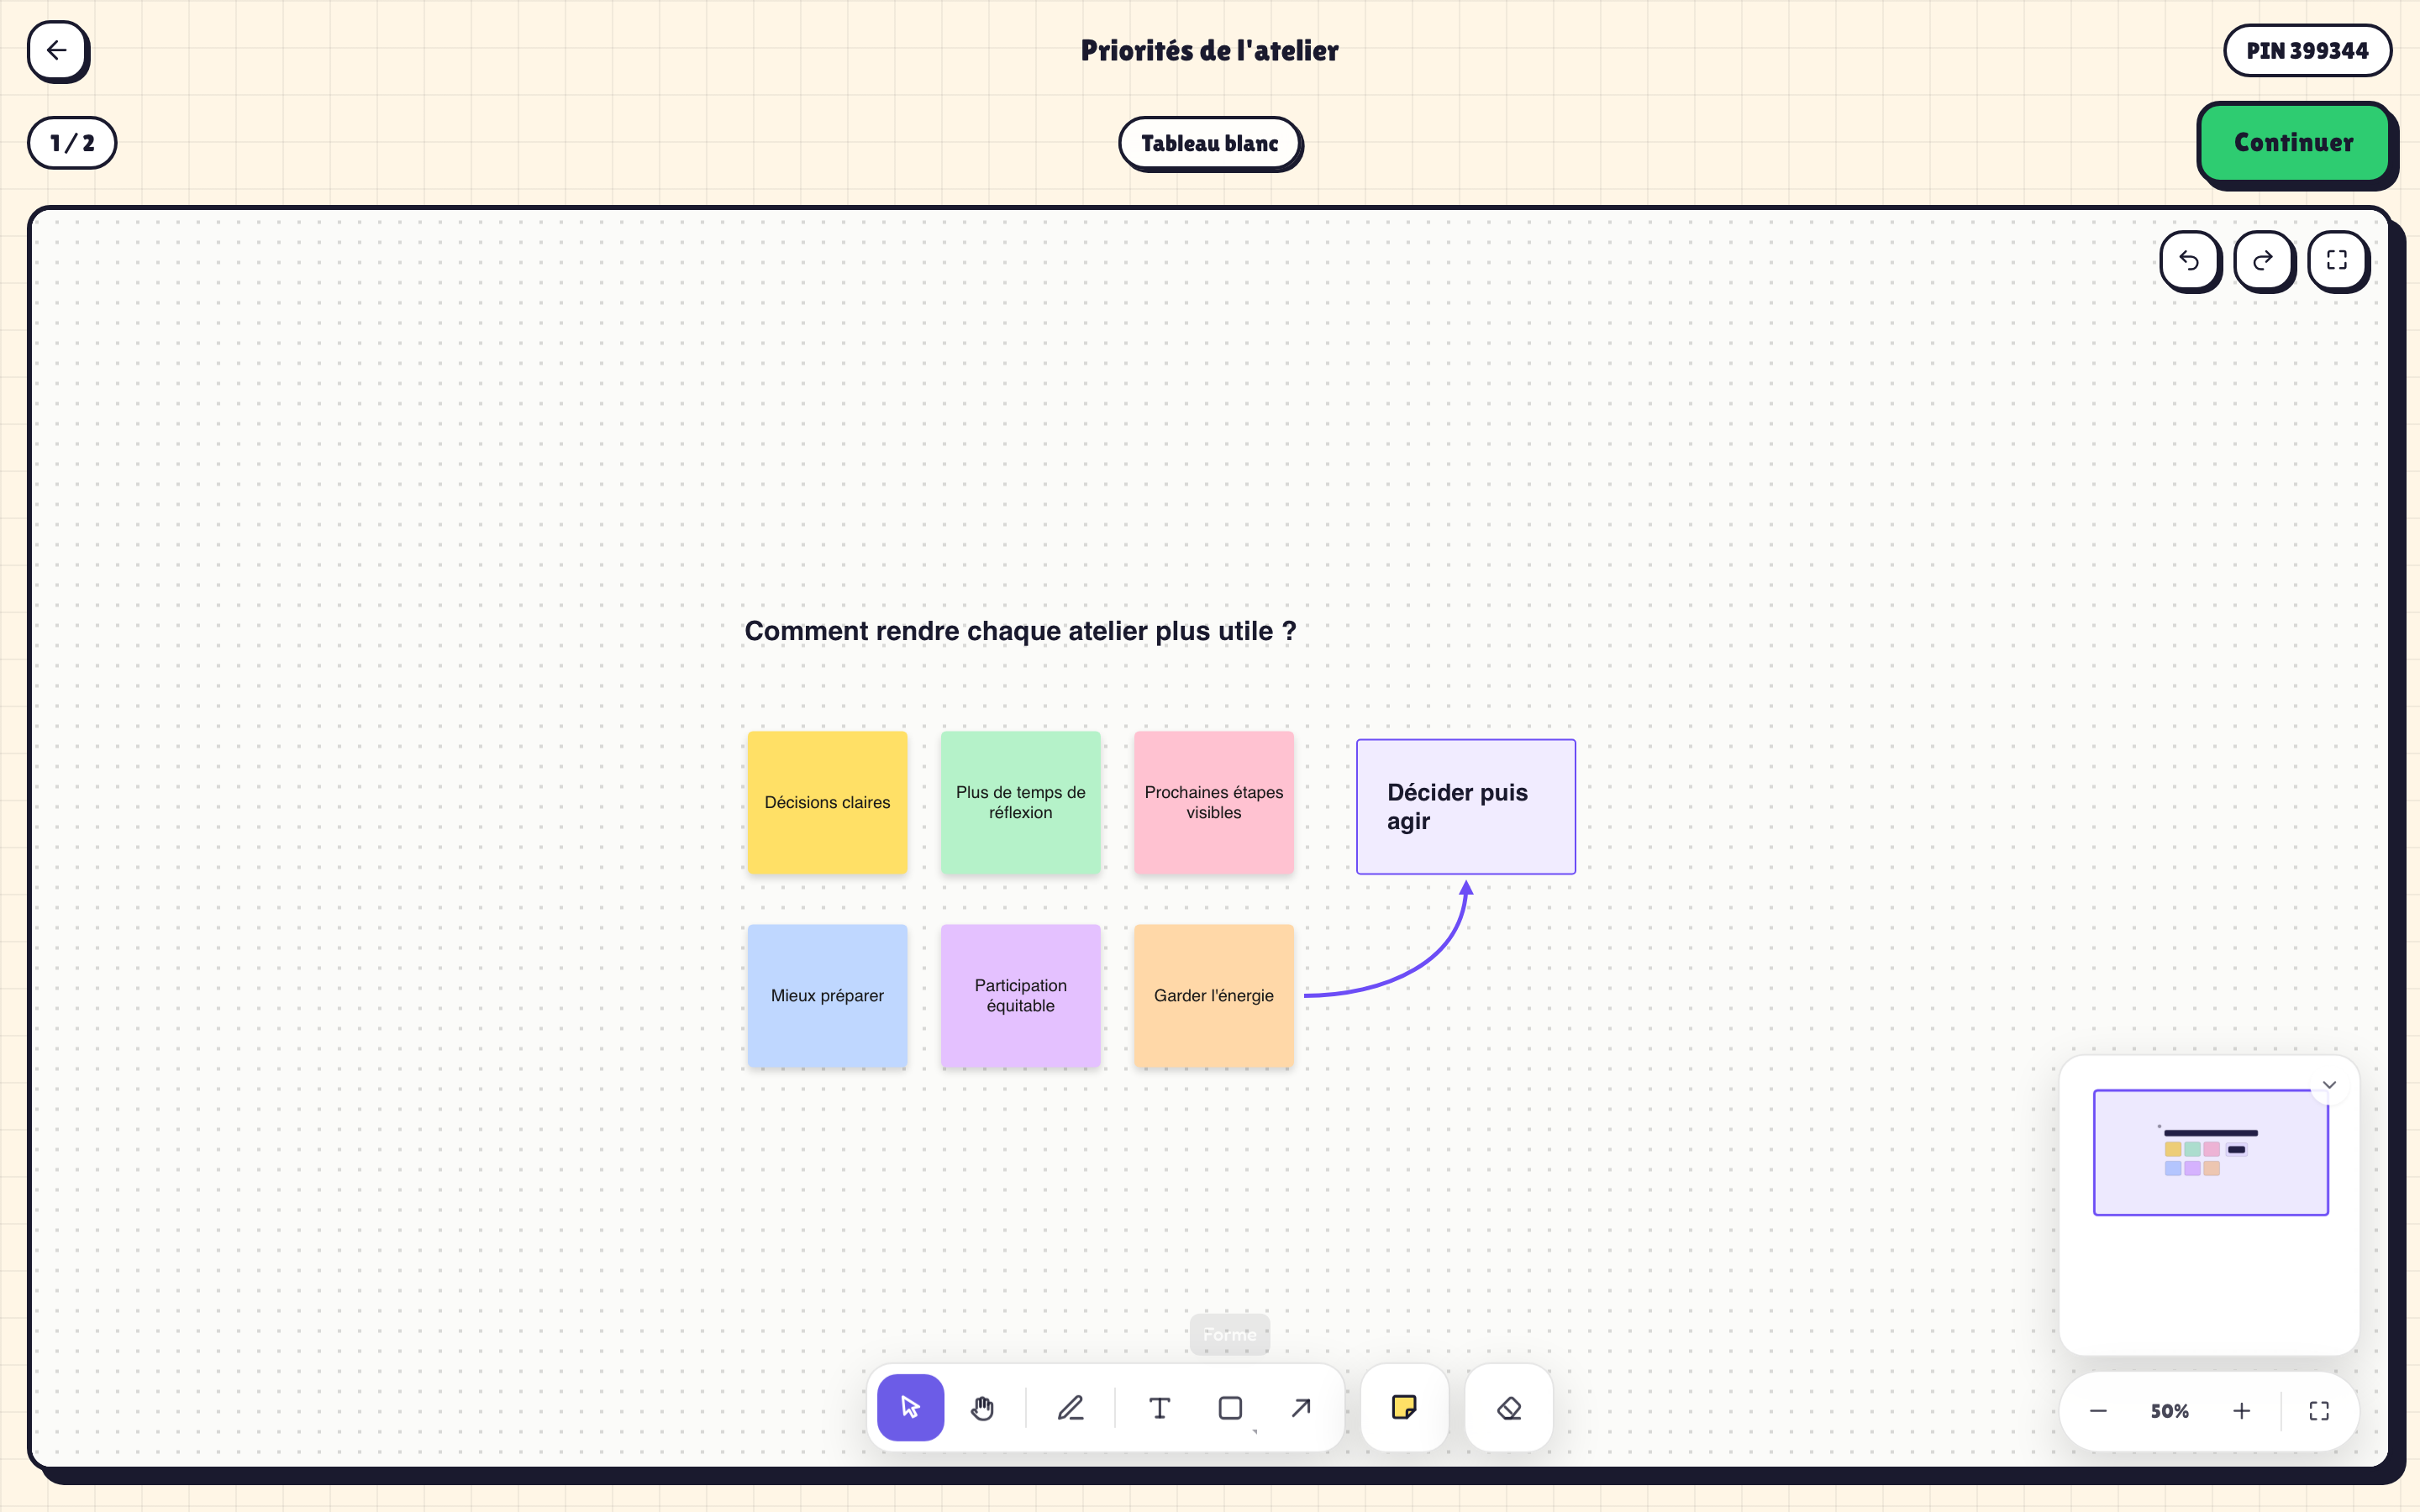Select the arrow connector tool
The image size is (2420, 1512).
point(1301,1407)
